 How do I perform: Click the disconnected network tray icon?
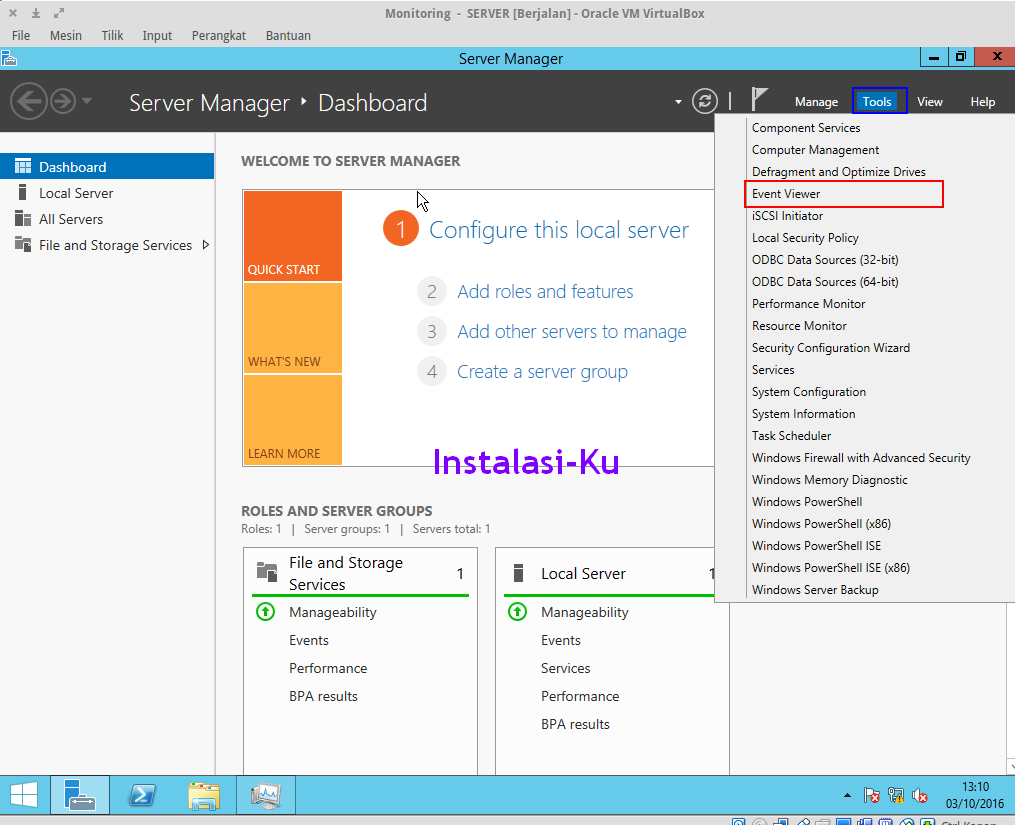[x=897, y=795]
